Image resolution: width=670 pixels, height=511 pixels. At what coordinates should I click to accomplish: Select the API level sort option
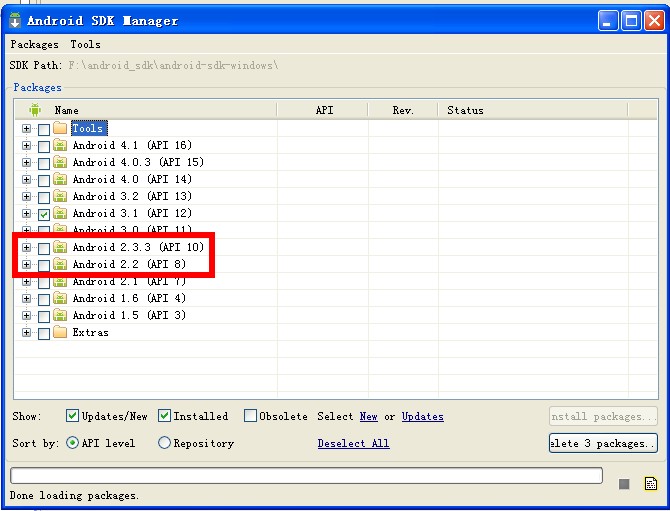pyautogui.click(x=73, y=443)
